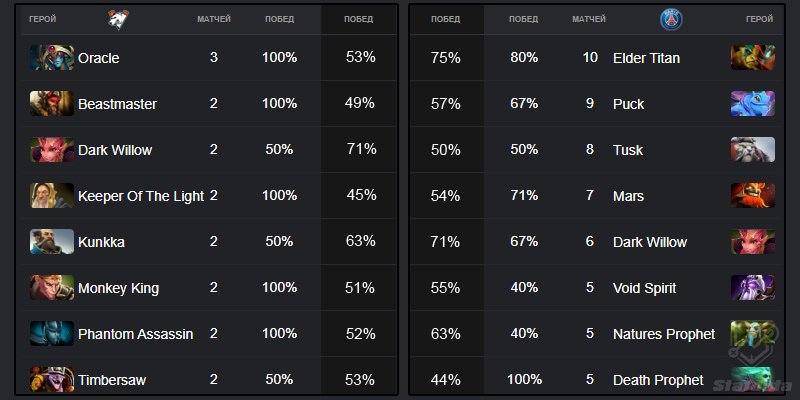Click the Elder Titan hero portrait
Viewport: 800px width, 400px height.
click(x=753, y=58)
